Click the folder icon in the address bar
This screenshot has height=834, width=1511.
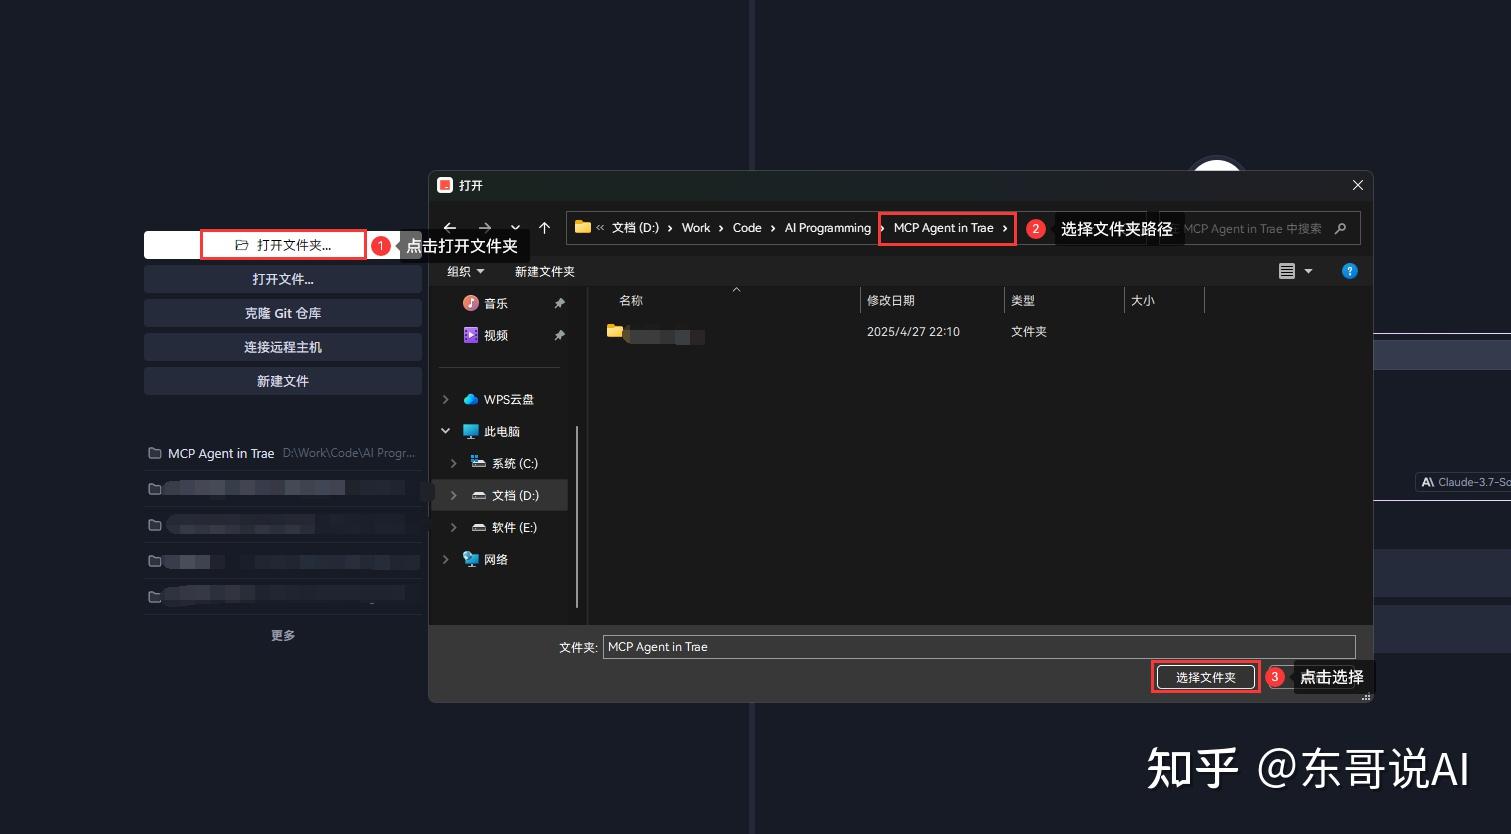tap(582, 227)
